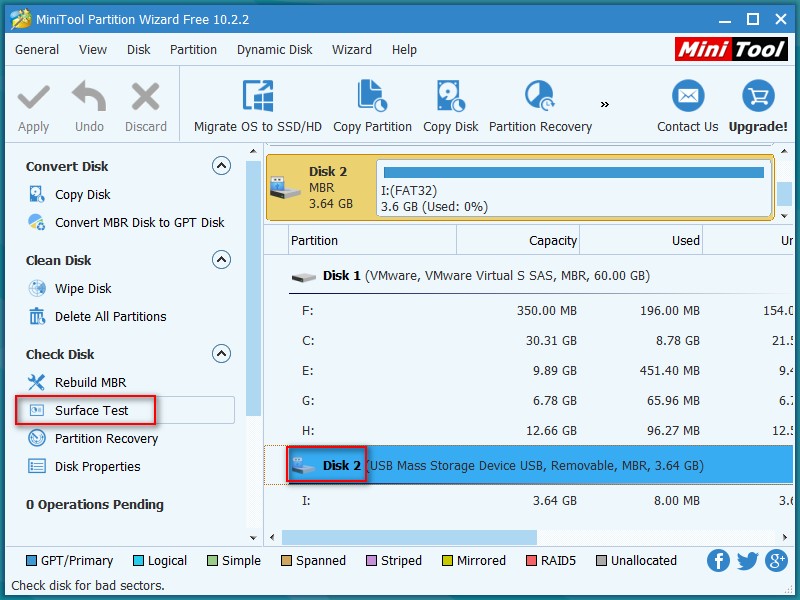This screenshot has height=600, width=800.
Task: Click the MiniTool logo
Action: pyautogui.click(x=731, y=49)
